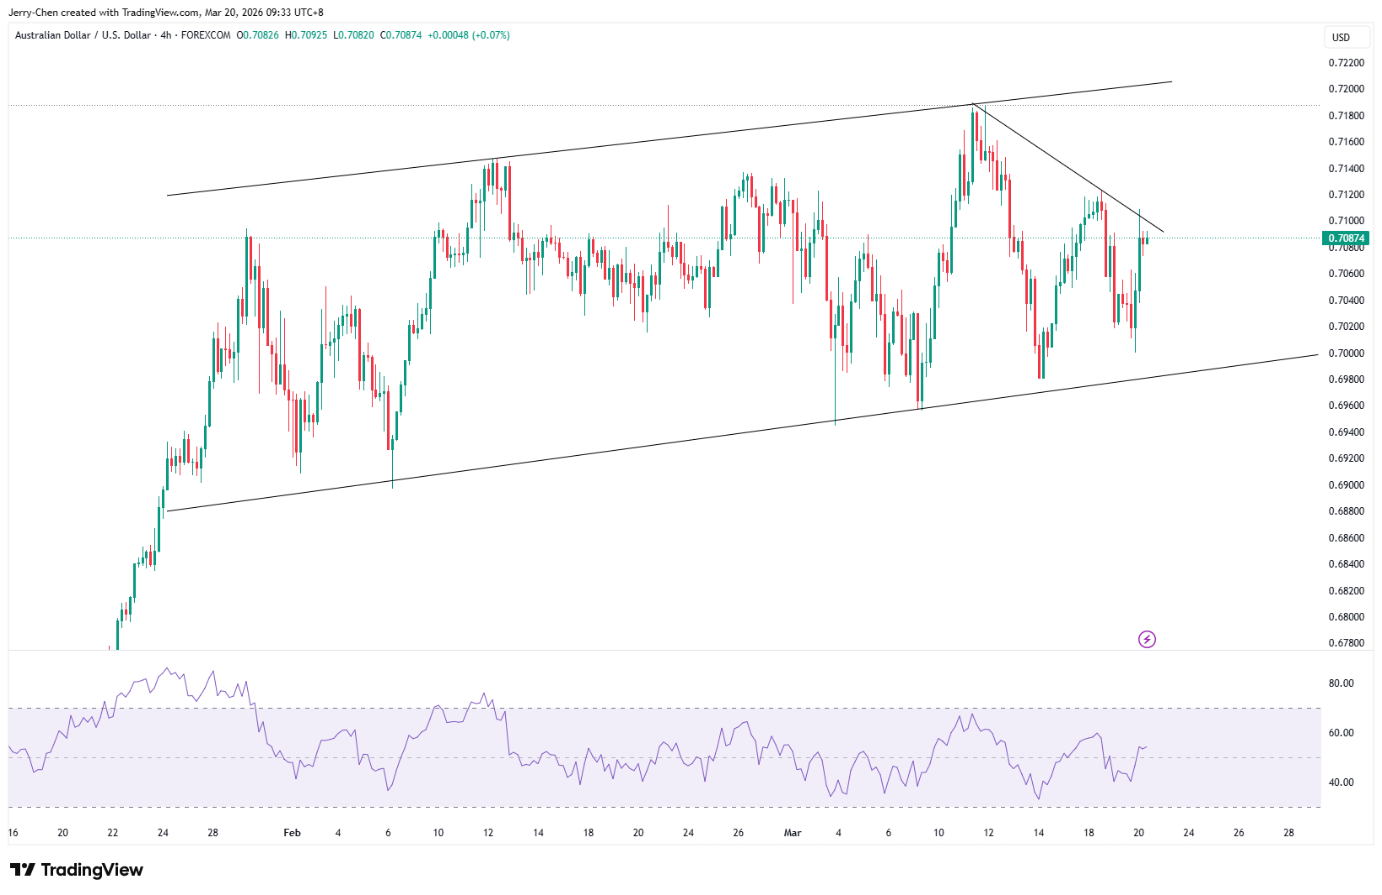Click the Australian Dollar / U.S. Dollar title
Image resolution: width=1382 pixels, height=895 pixels.
pos(83,35)
